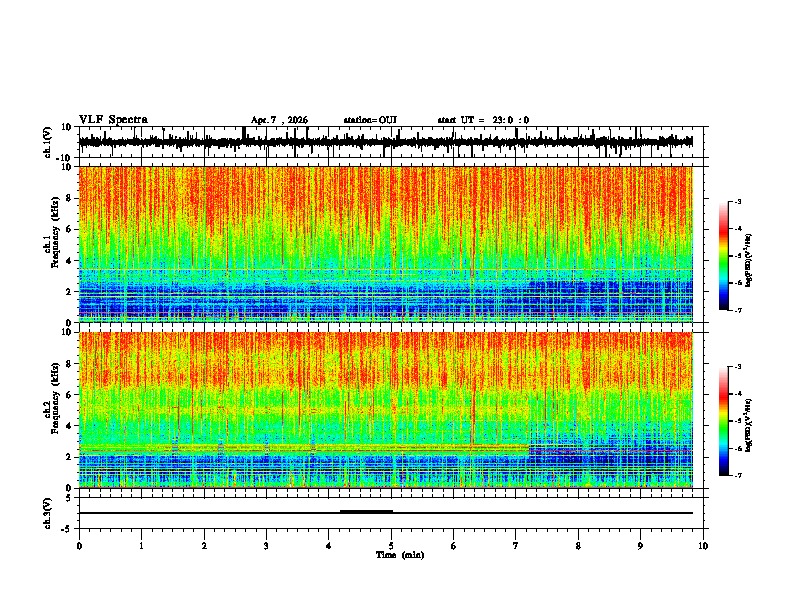
Task: Select the "start UT = 23: 0 : 0" text
Action: [483, 120]
